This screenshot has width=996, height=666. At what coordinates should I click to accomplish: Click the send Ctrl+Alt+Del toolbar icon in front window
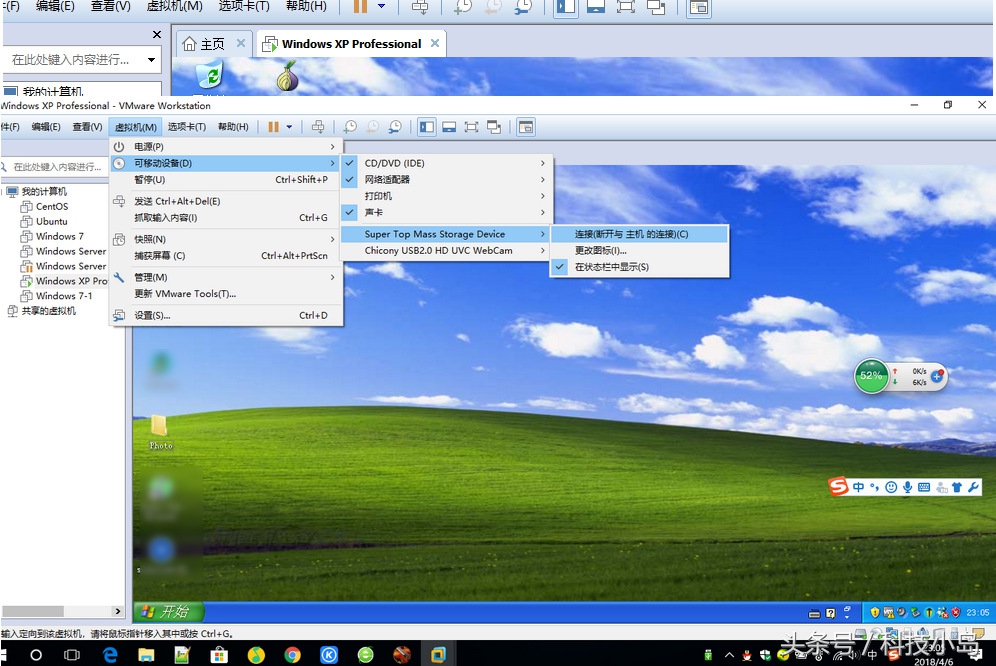click(x=318, y=127)
